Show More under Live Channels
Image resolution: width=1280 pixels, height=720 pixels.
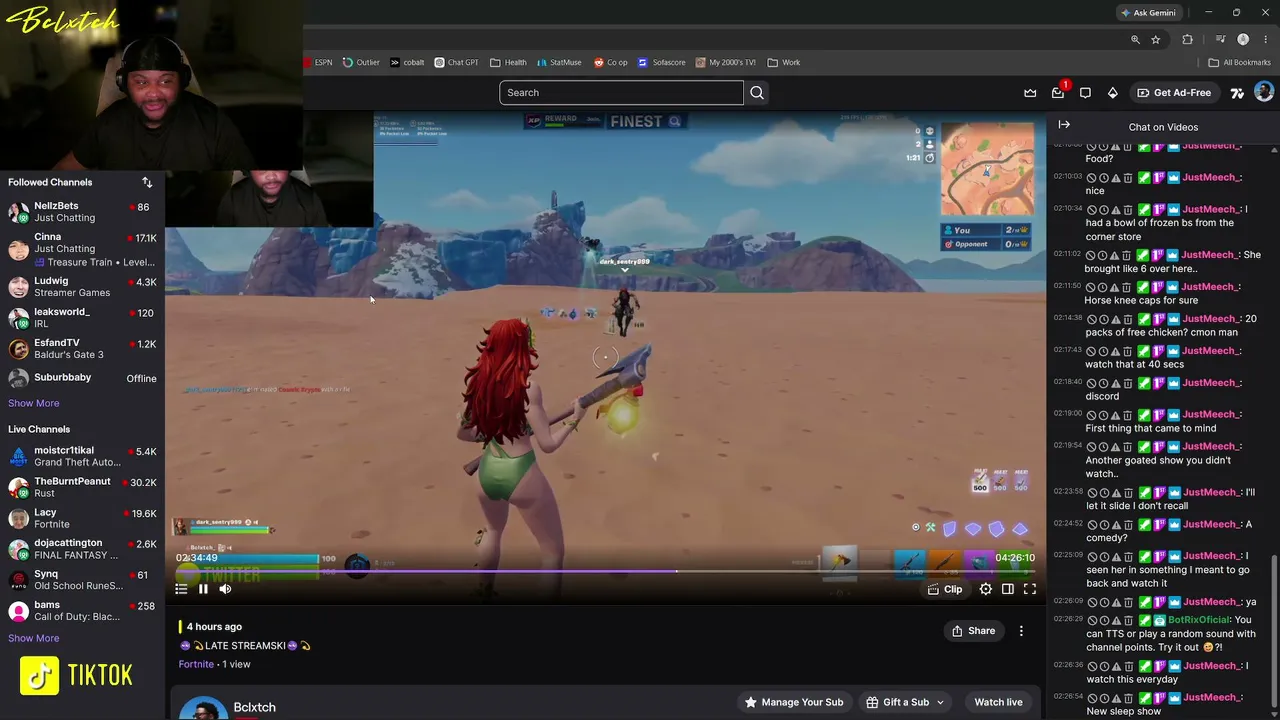coord(34,638)
